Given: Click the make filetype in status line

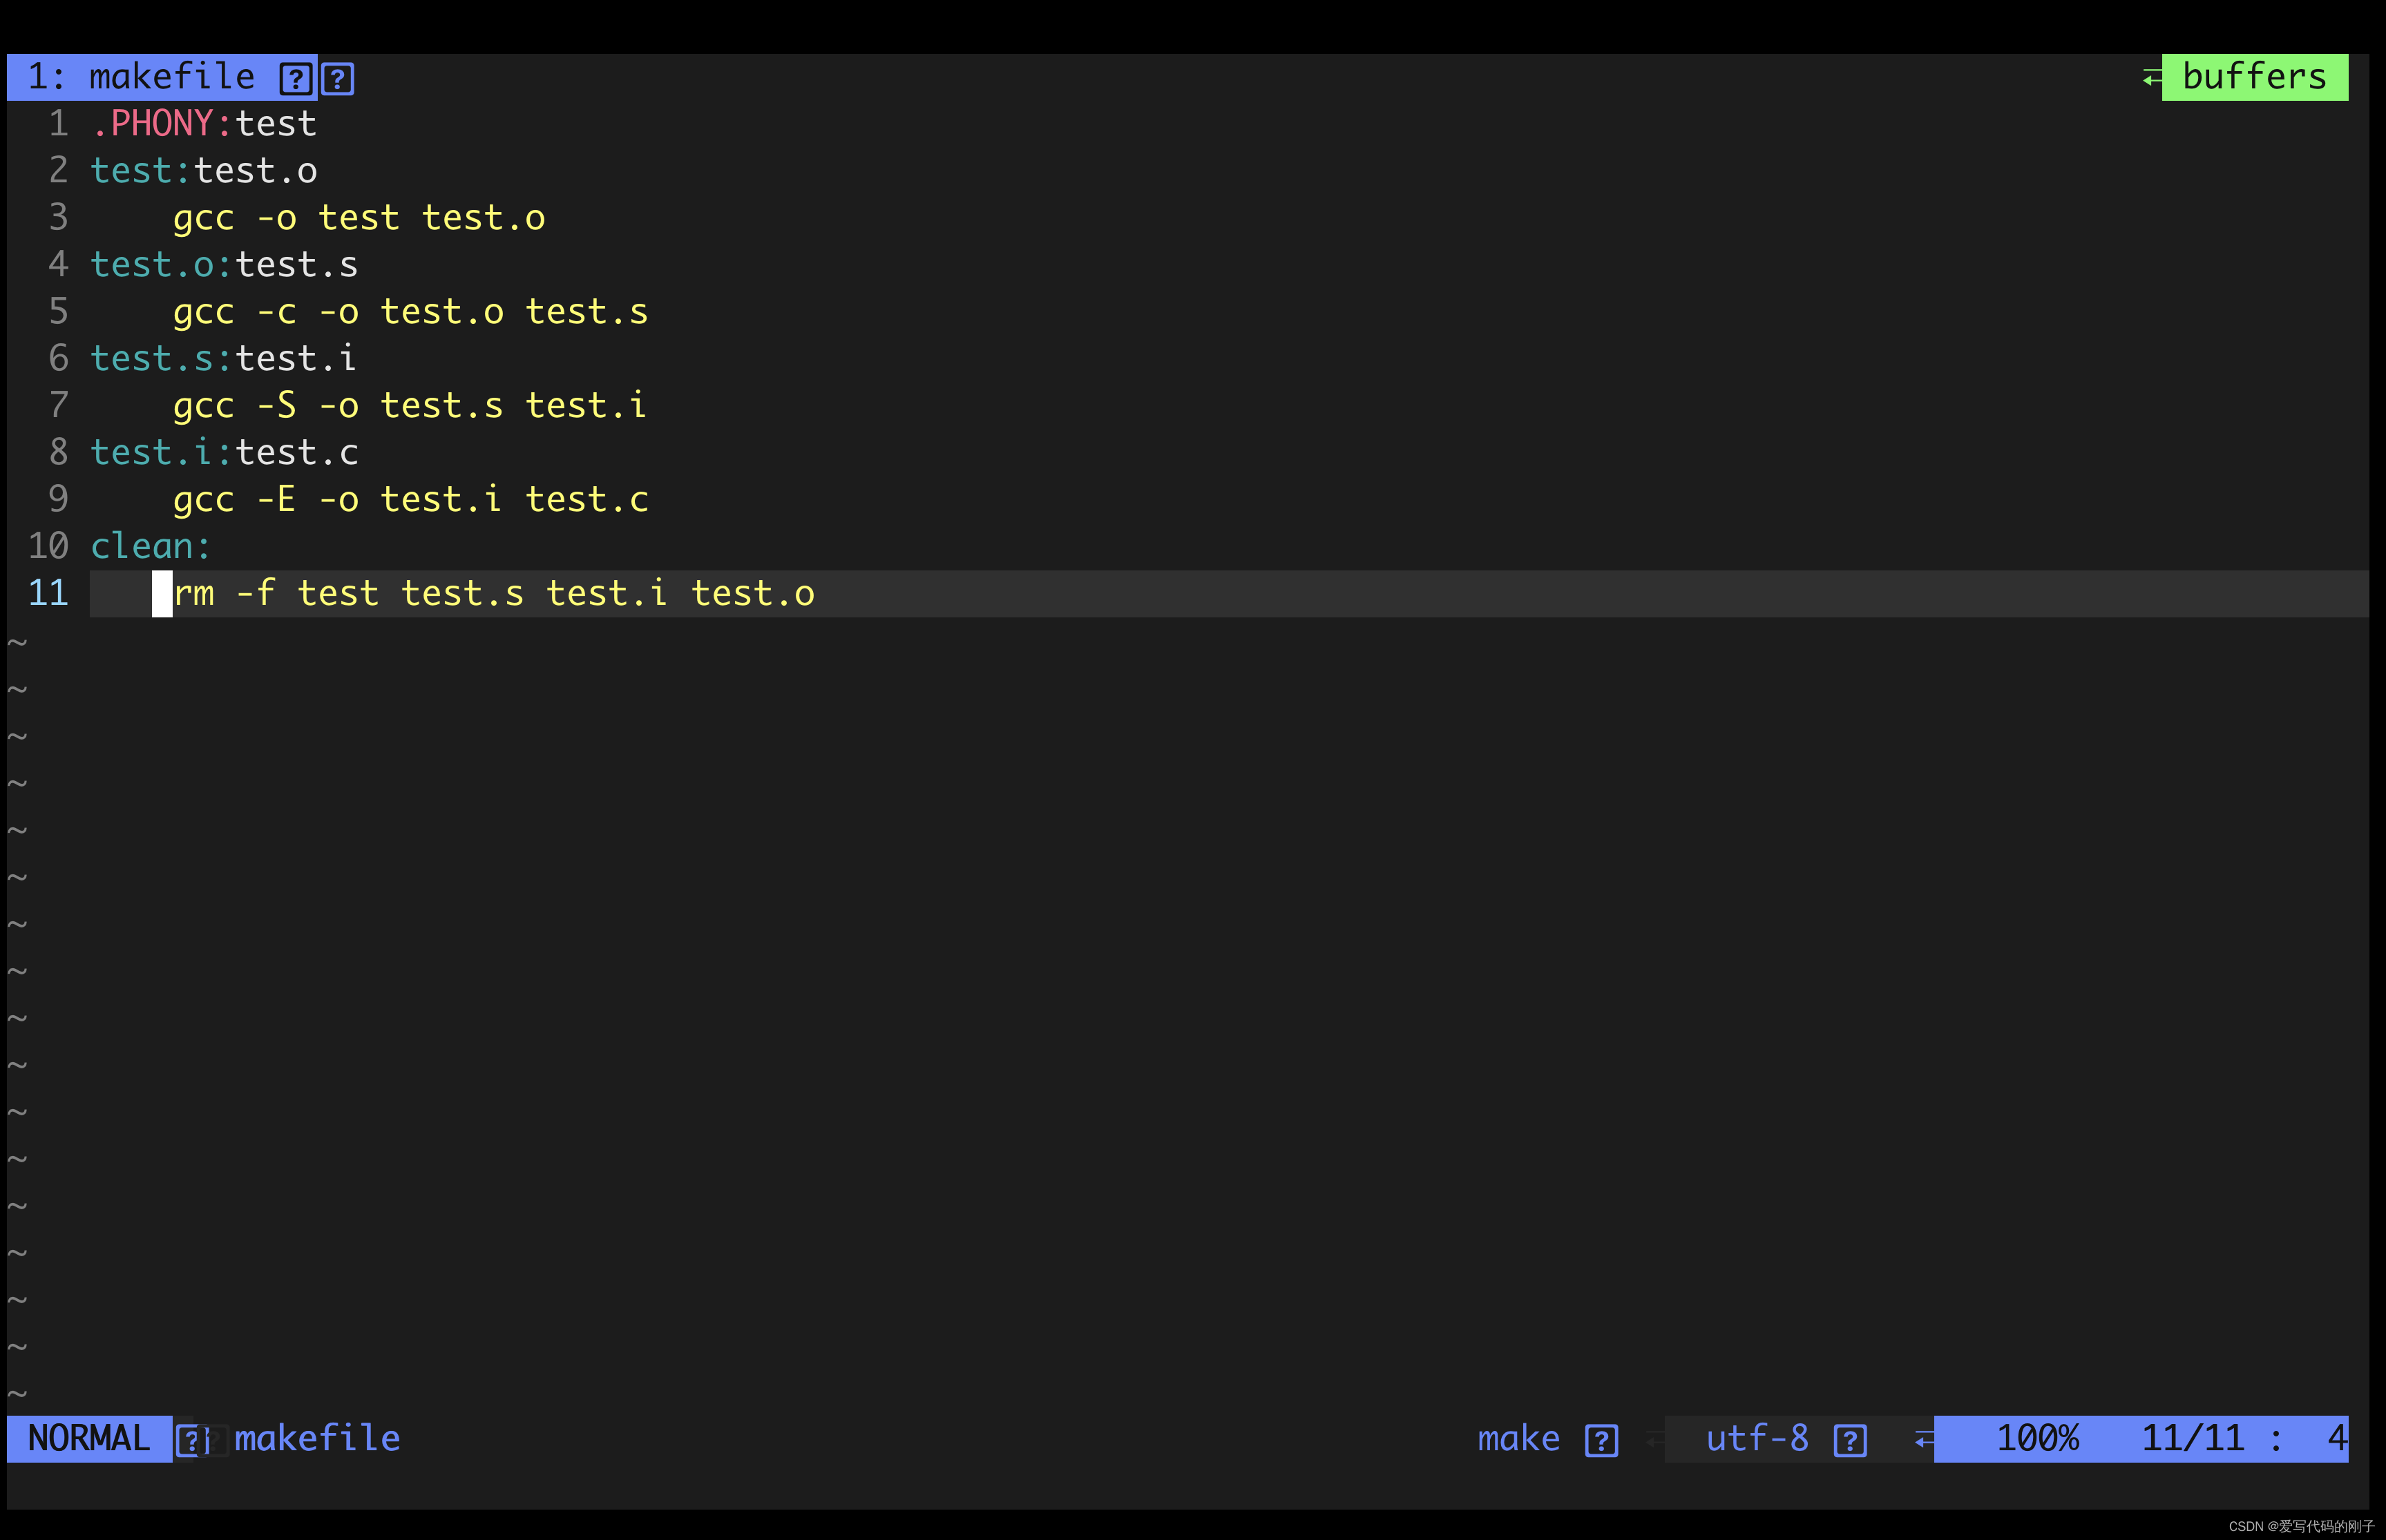Looking at the screenshot, I should coord(1518,1438).
